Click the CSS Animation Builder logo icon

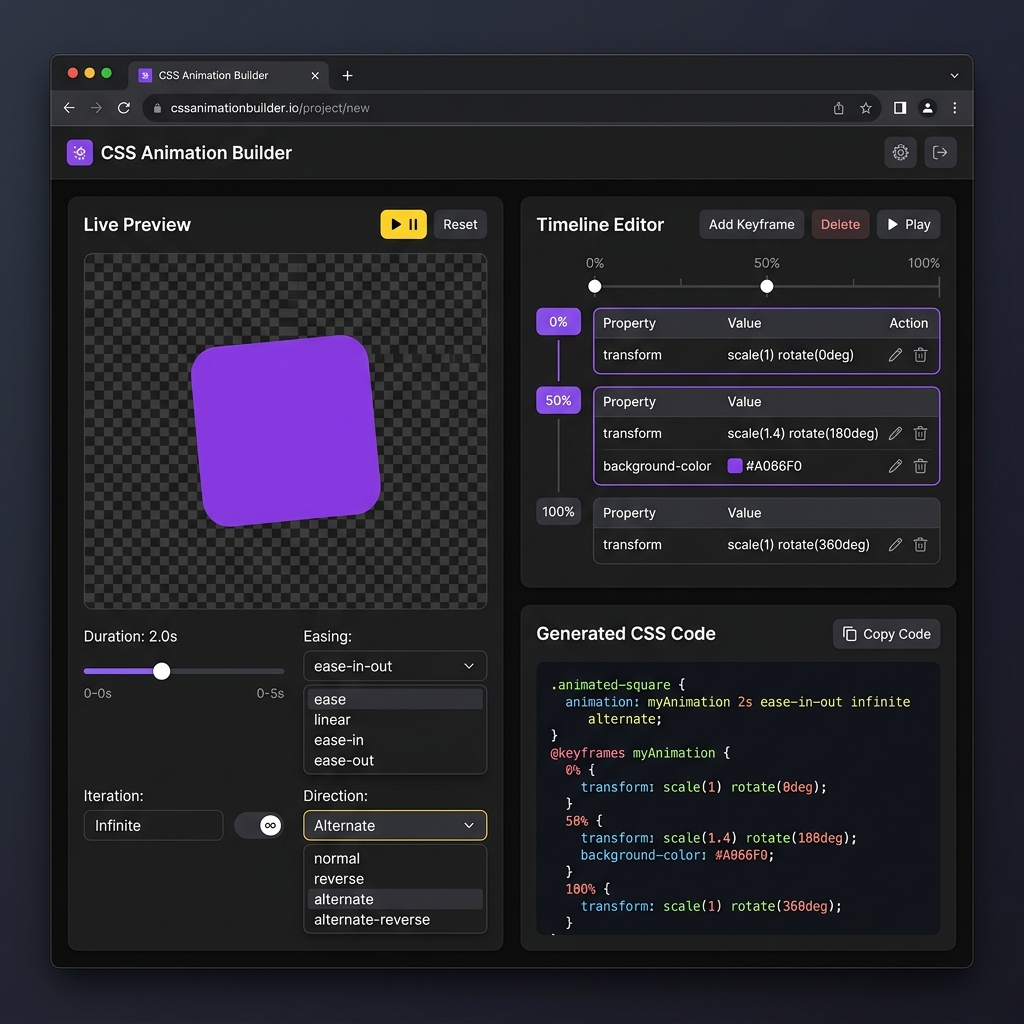point(80,152)
